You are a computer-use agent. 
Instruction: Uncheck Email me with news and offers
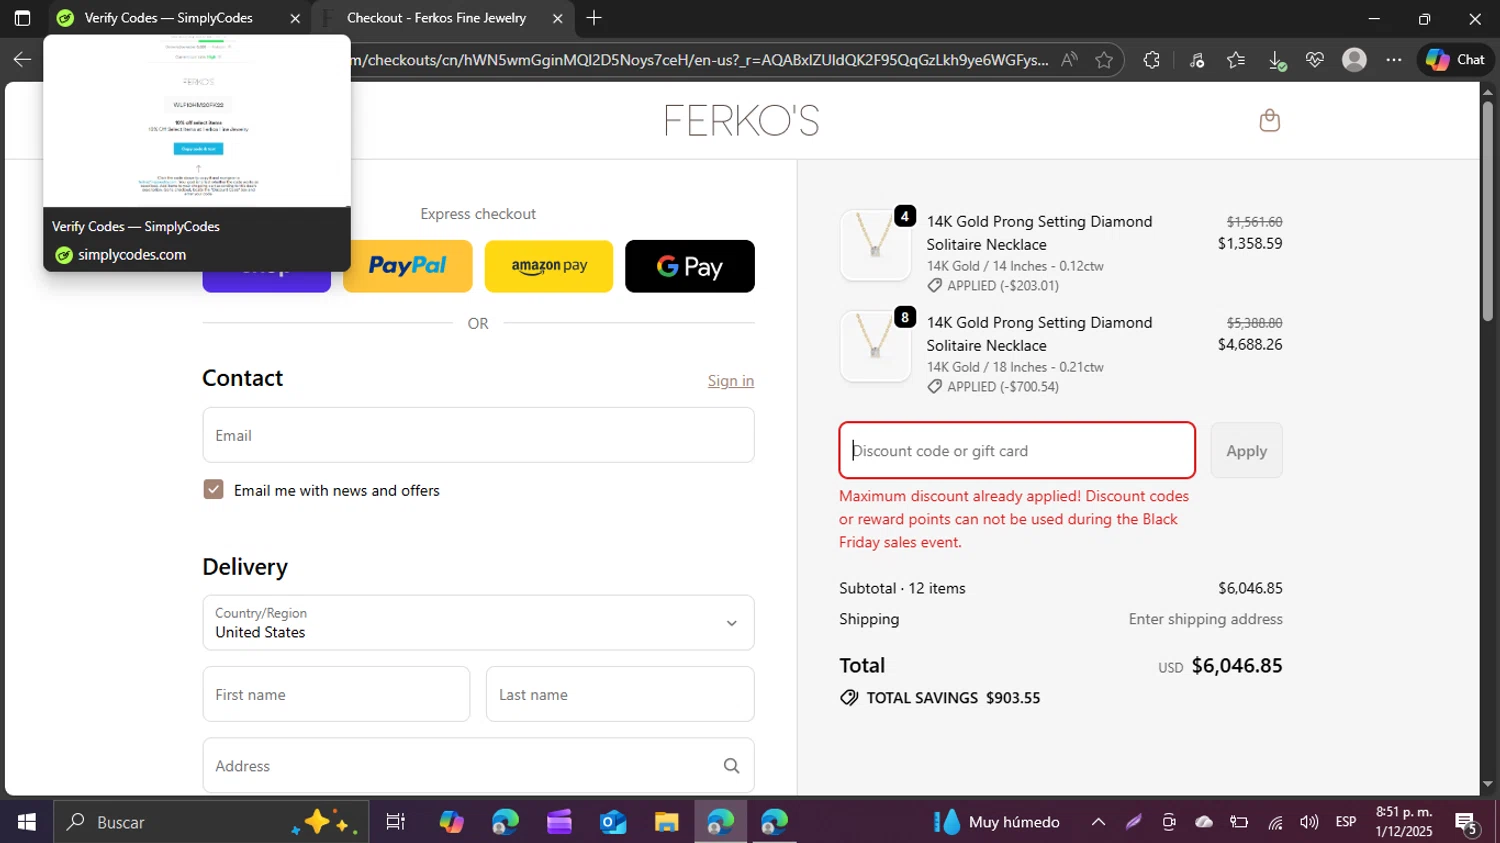[x=213, y=489]
